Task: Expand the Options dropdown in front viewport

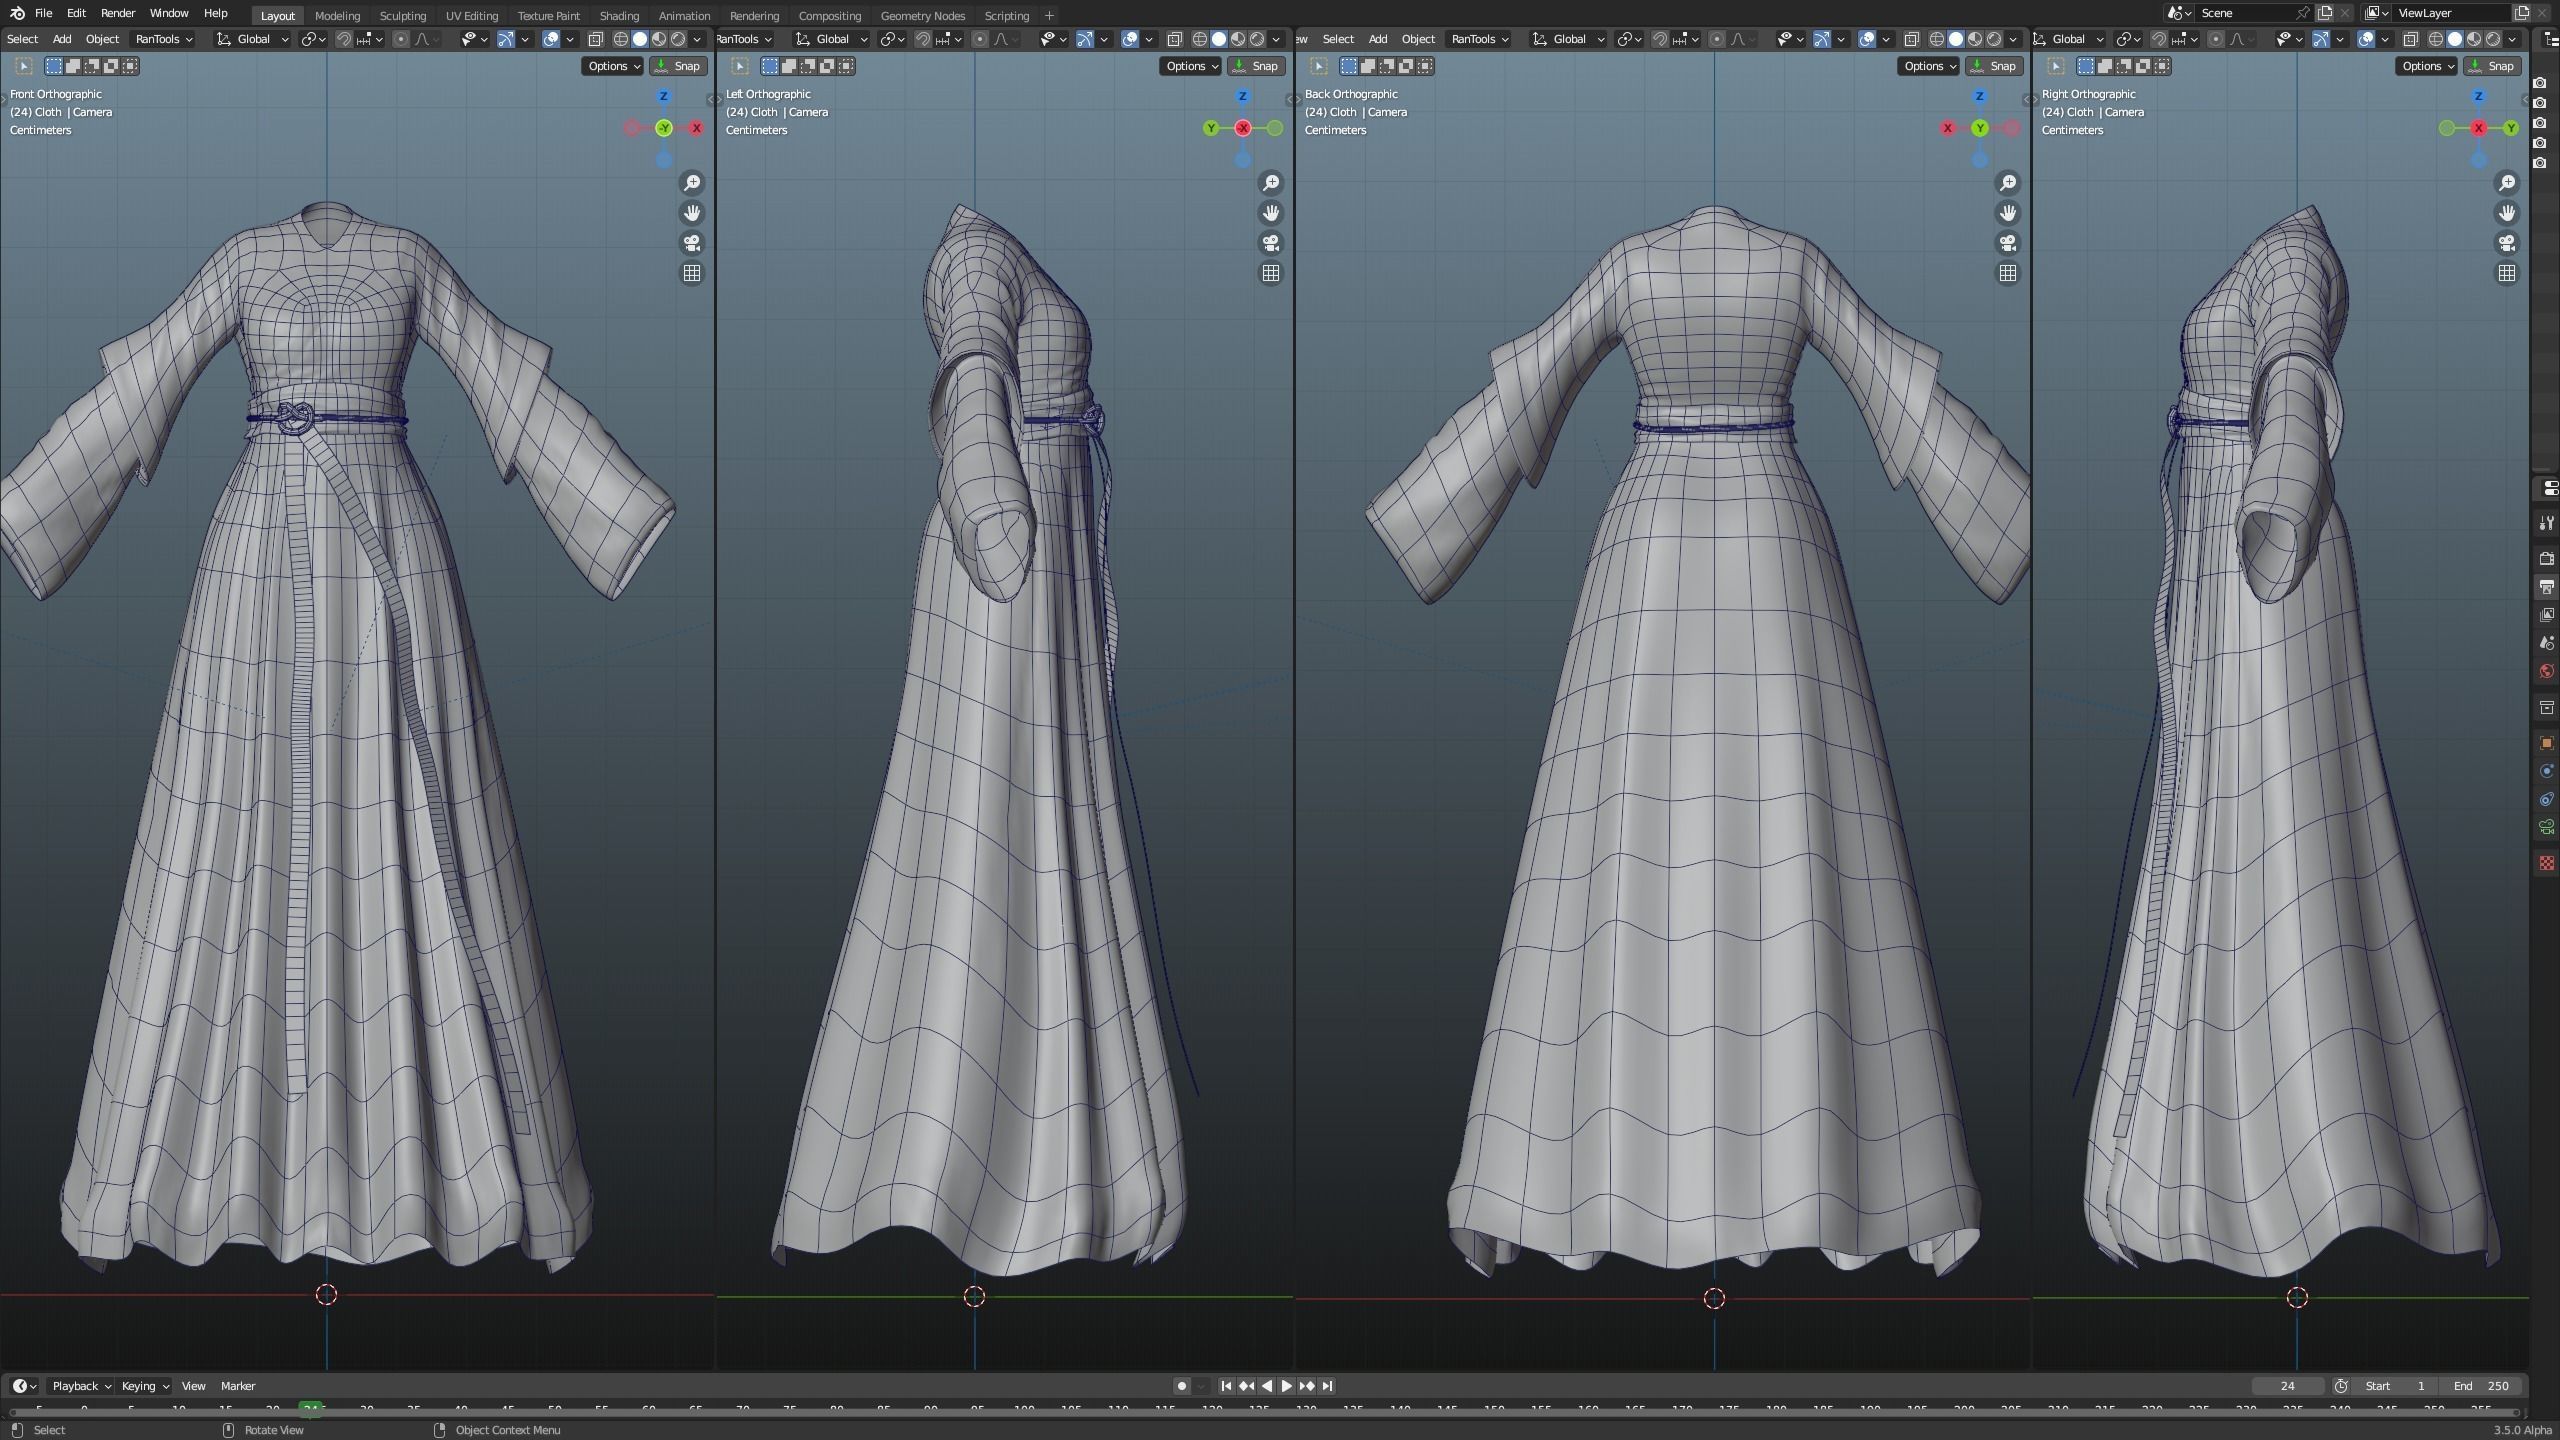Action: pos(611,65)
